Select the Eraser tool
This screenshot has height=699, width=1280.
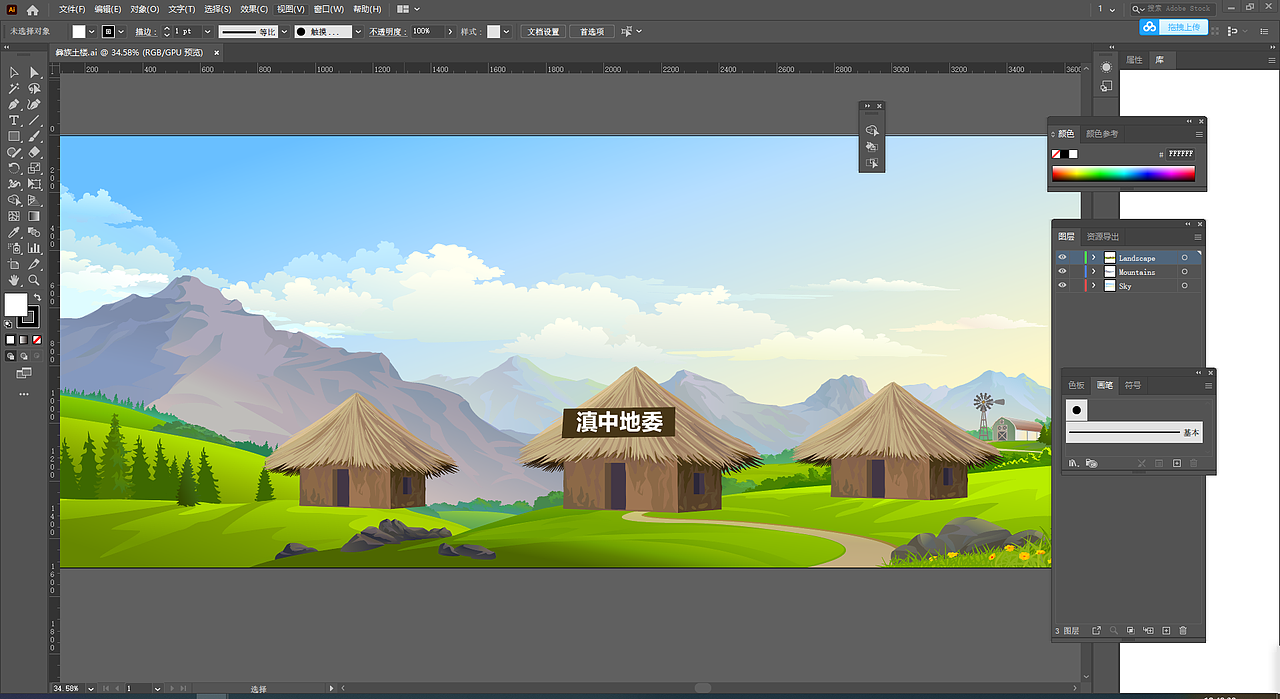(x=34, y=152)
